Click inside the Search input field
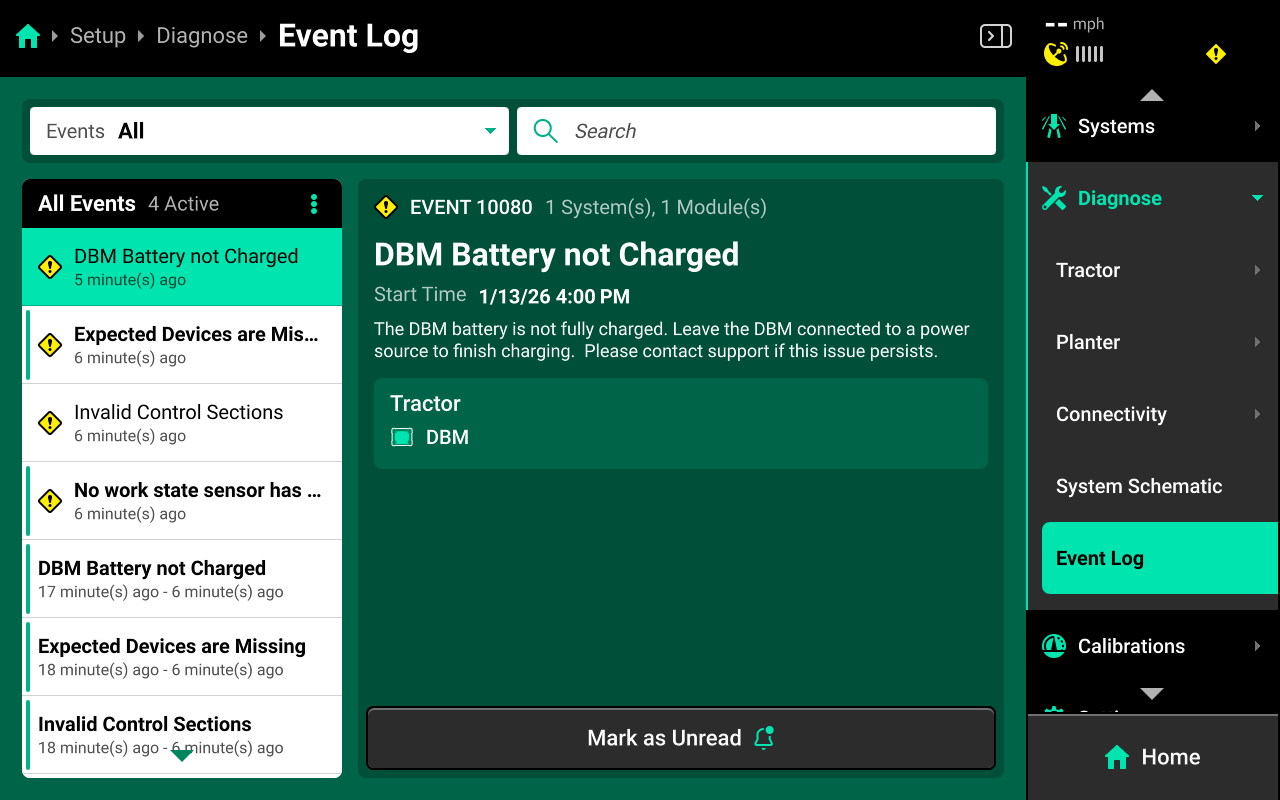The width and height of the screenshot is (1280, 800). click(757, 131)
